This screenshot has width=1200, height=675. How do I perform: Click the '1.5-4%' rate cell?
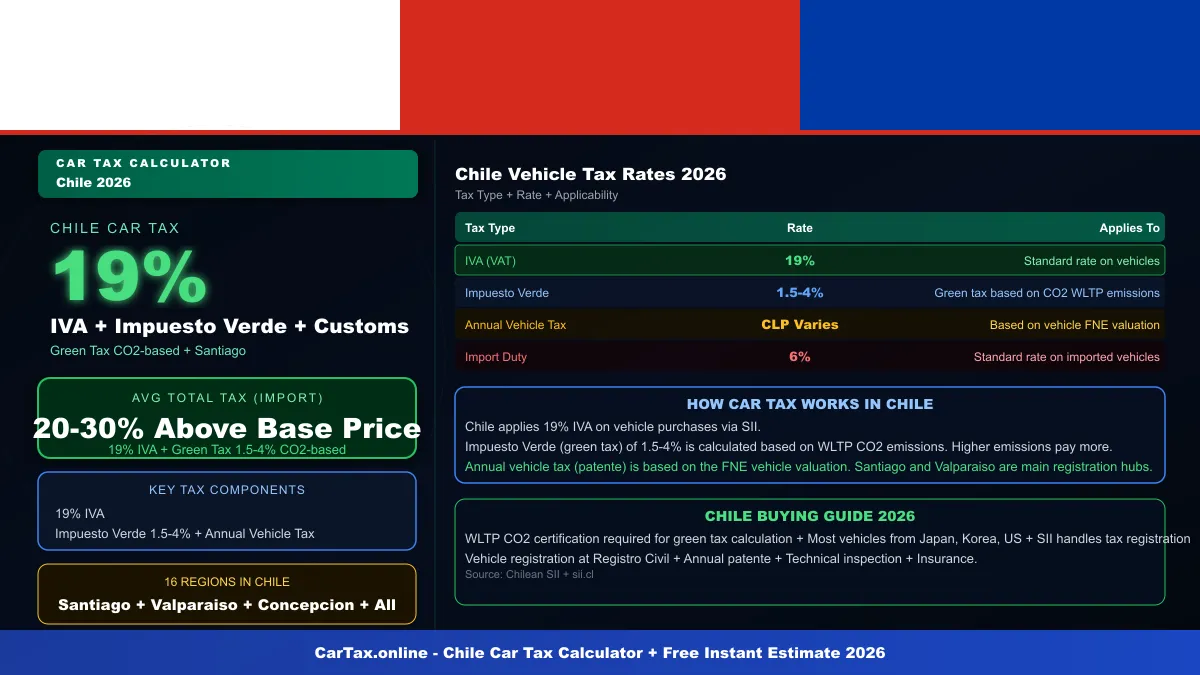coord(800,293)
